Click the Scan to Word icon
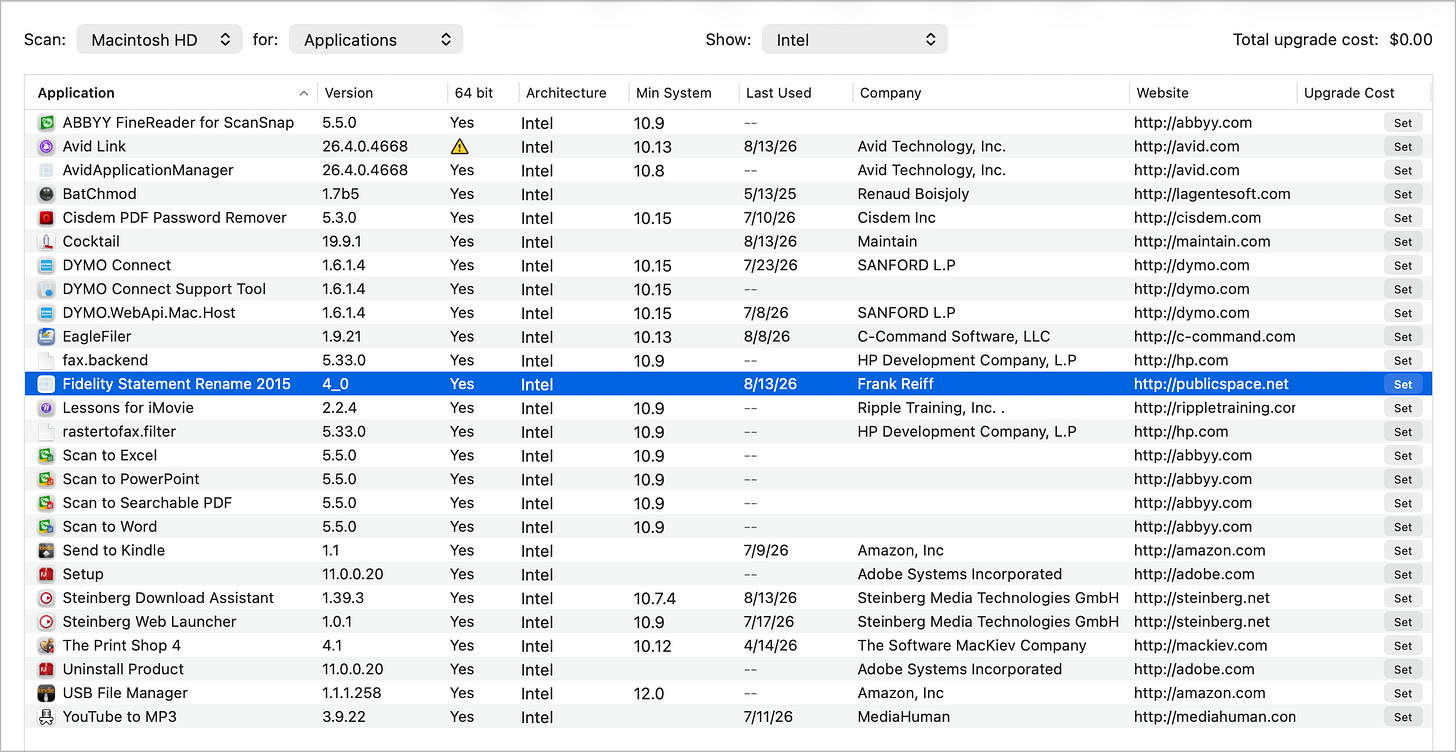Image resolution: width=1456 pixels, height=752 pixels. click(46, 527)
